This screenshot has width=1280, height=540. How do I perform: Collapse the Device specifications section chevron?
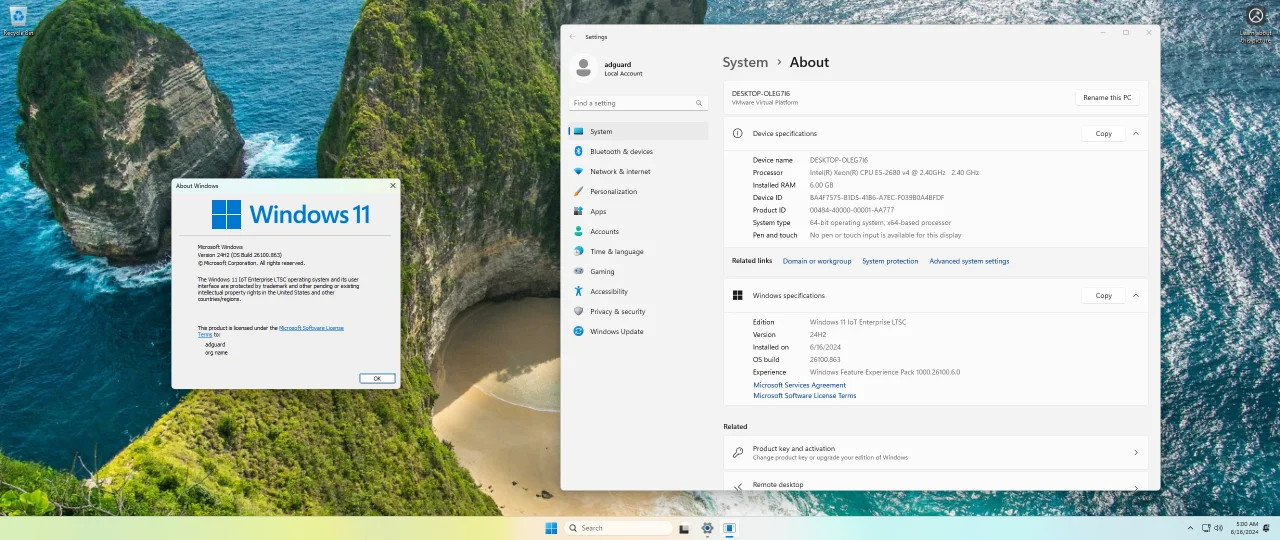(1136, 133)
